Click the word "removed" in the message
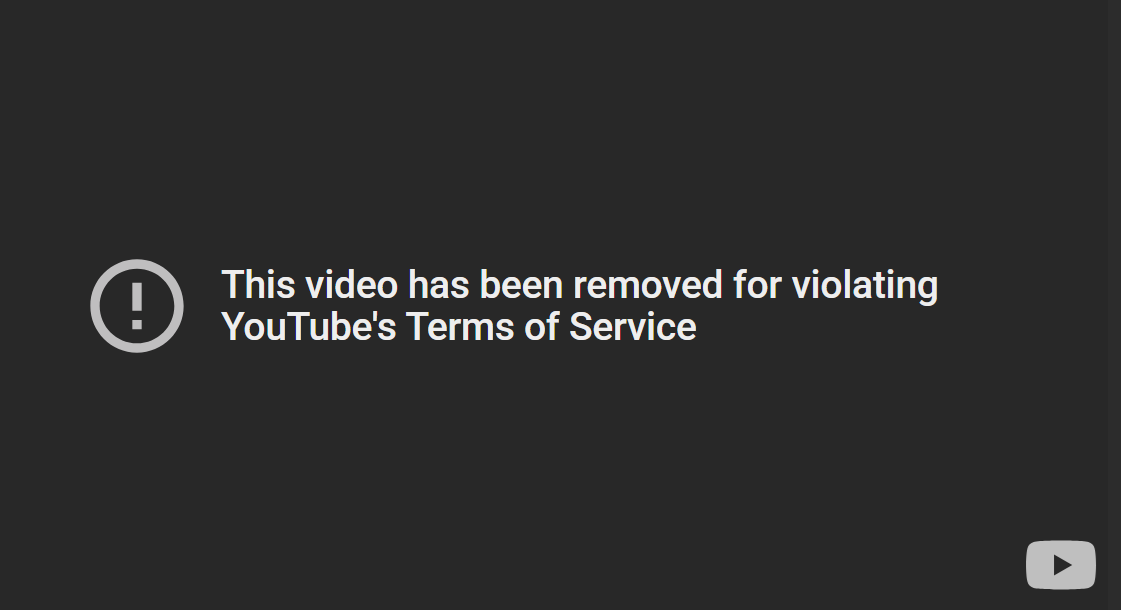 [648, 285]
